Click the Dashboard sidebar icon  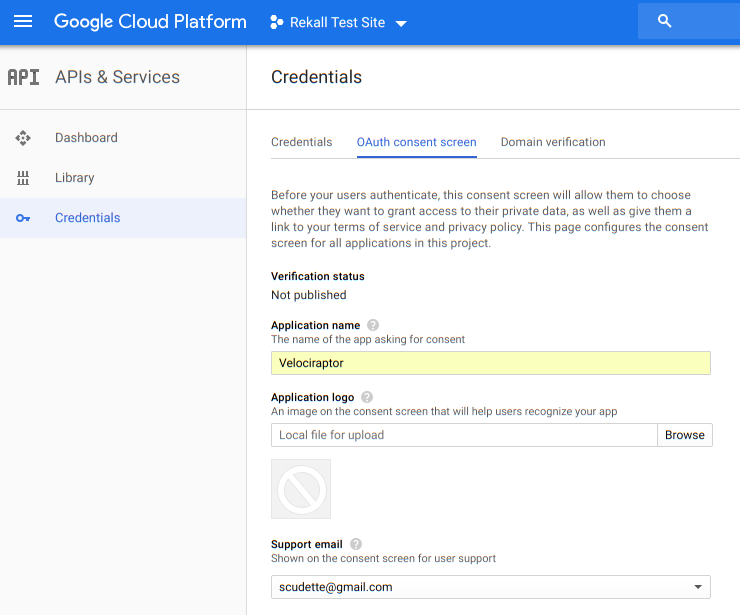[23, 138]
